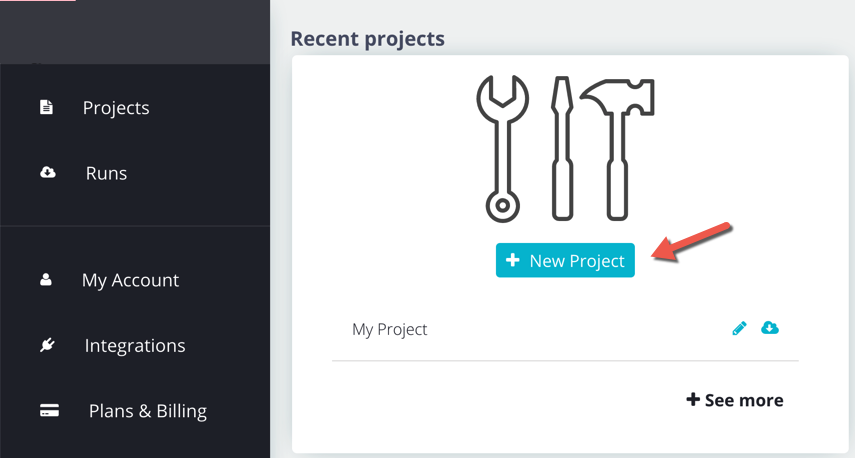Image resolution: width=855 pixels, height=458 pixels.
Task: Open the My Project entry
Action: click(x=390, y=330)
